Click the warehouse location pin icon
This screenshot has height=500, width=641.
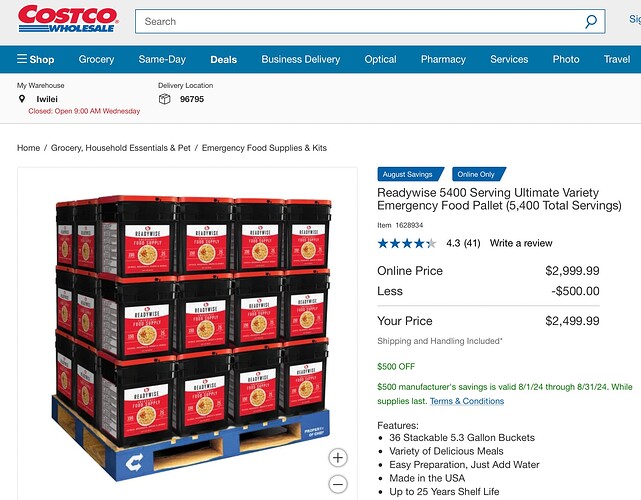click(22, 99)
